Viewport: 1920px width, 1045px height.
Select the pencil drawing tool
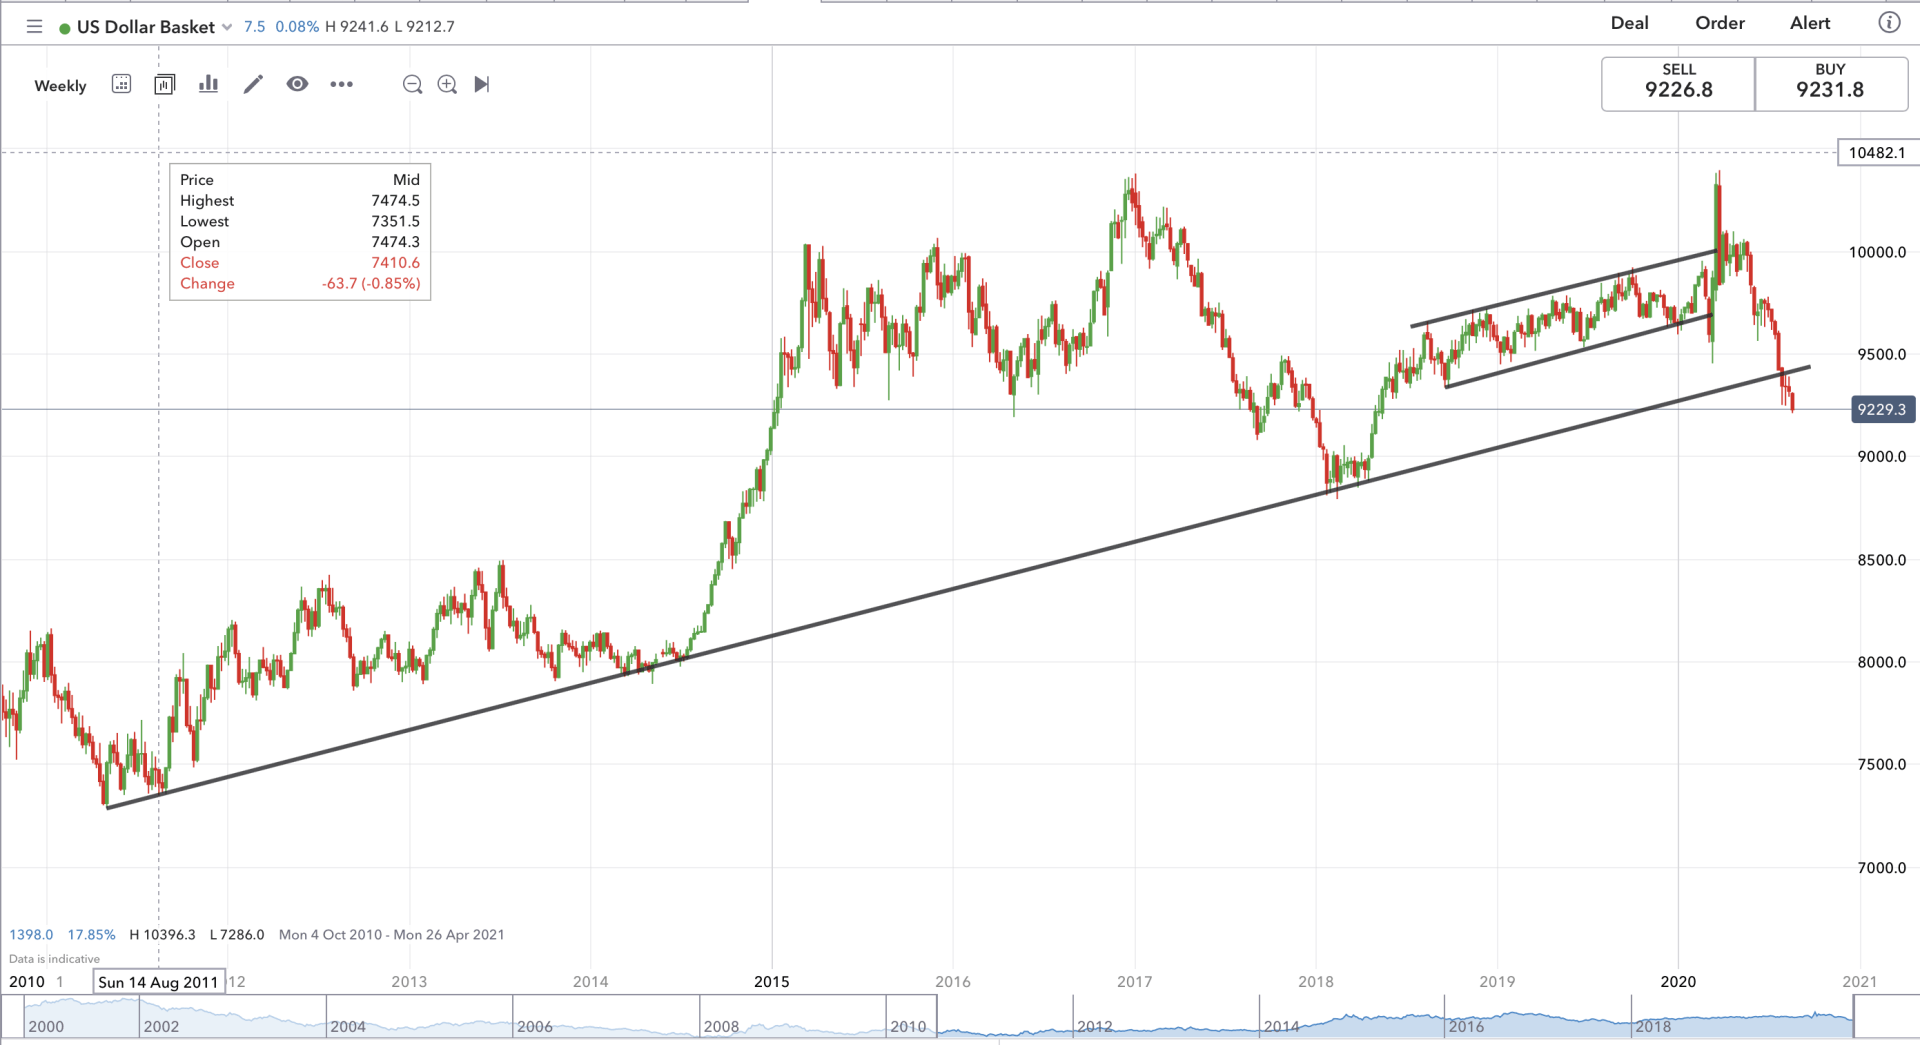point(253,84)
